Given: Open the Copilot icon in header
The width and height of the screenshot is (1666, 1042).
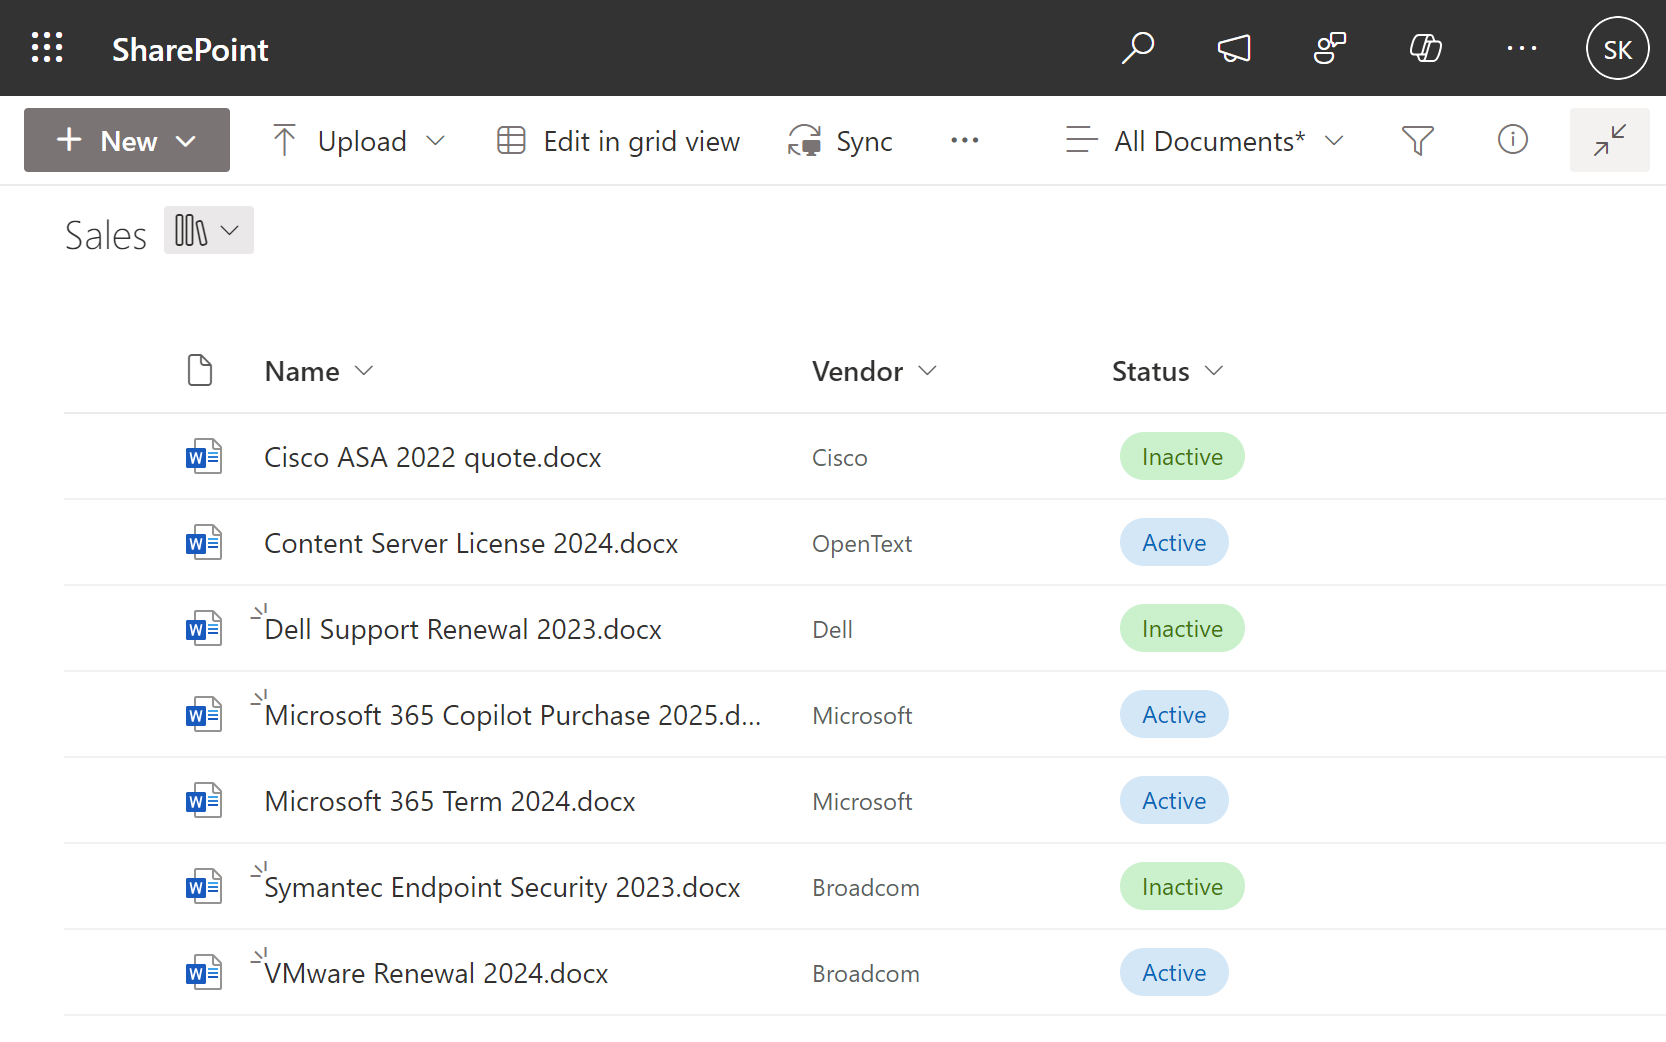Looking at the screenshot, I should 1426,48.
